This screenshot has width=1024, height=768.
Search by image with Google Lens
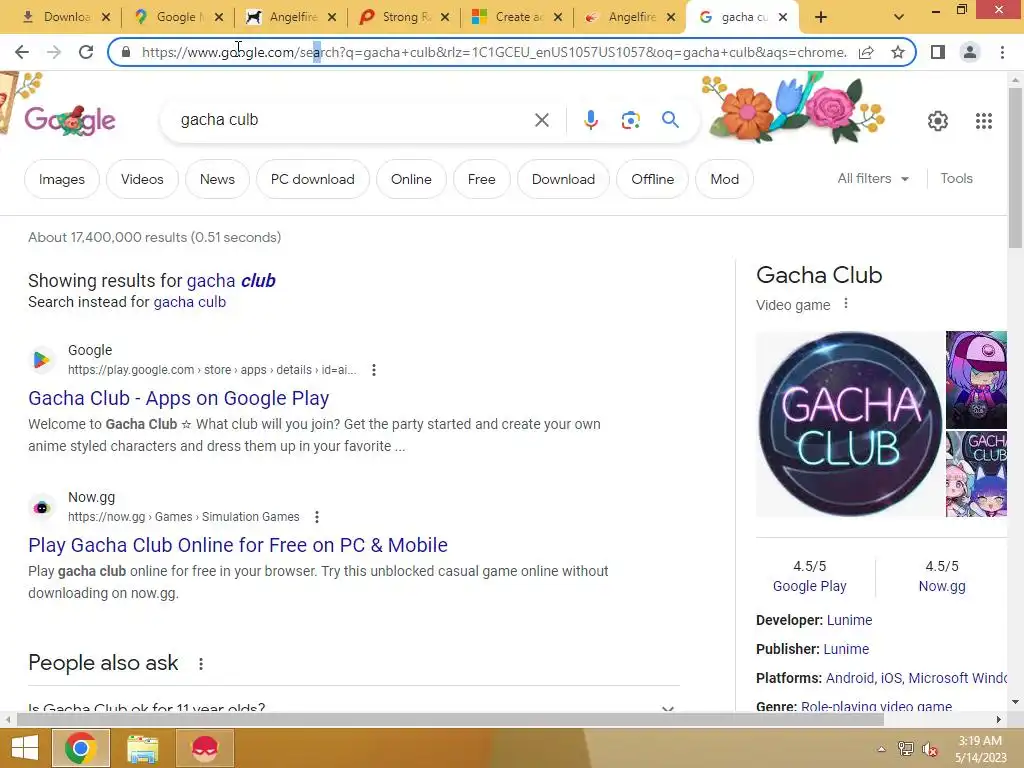pyautogui.click(x=630, y=120)
